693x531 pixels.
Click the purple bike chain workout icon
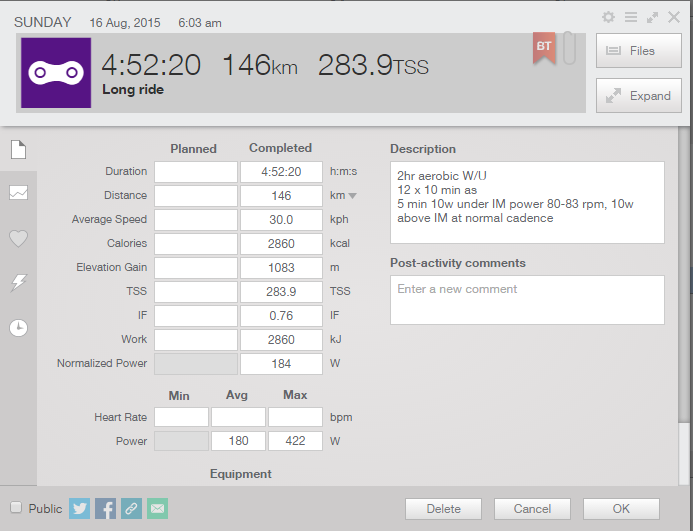tap(56, 73)
